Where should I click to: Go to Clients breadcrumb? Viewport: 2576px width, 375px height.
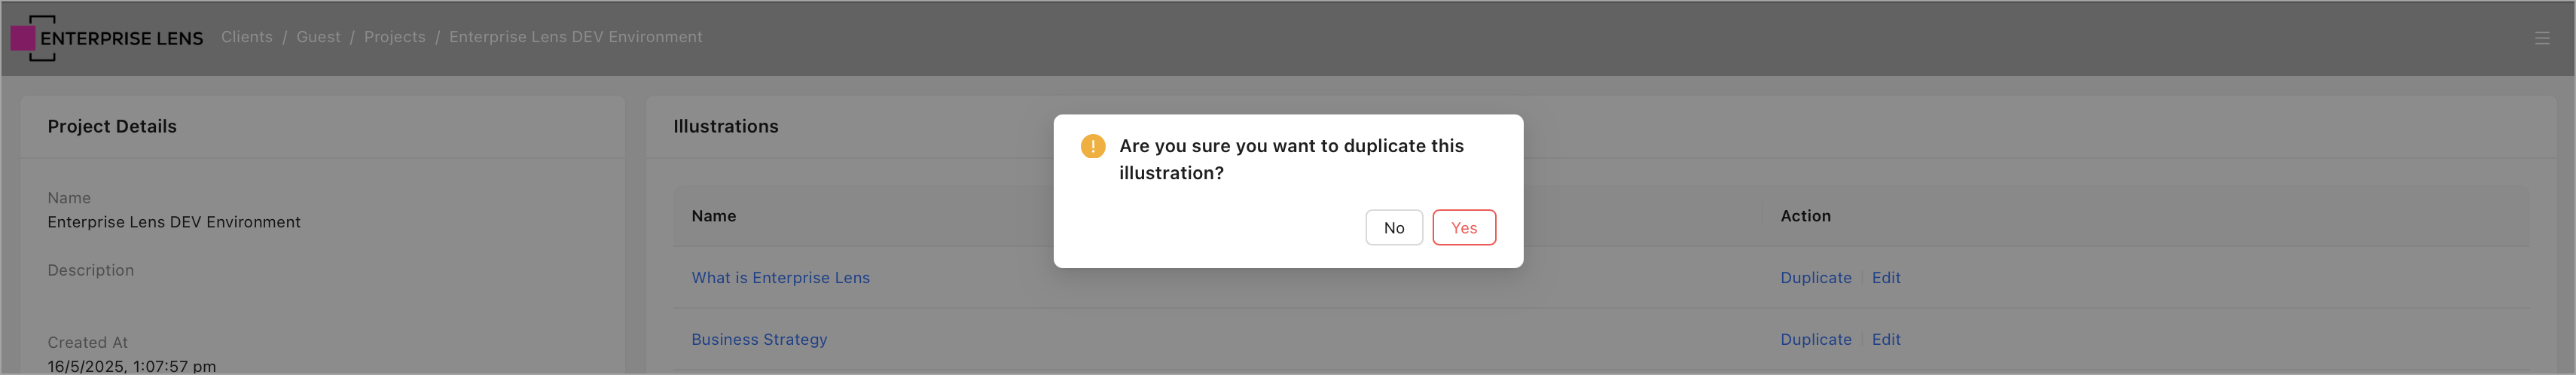pos(246,37)
